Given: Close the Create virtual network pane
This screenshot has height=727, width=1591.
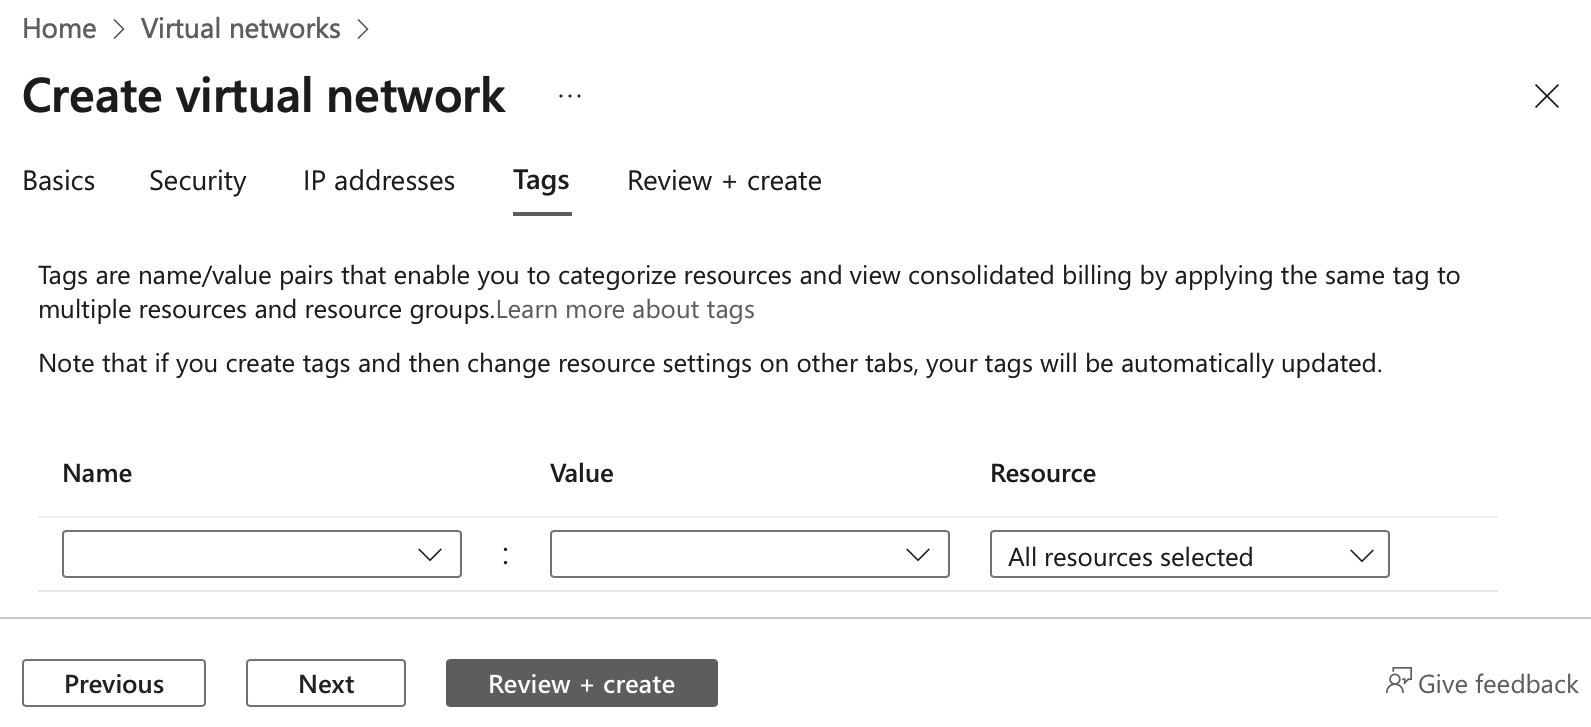Looking at the screenshot, I should pos(1546,96).
